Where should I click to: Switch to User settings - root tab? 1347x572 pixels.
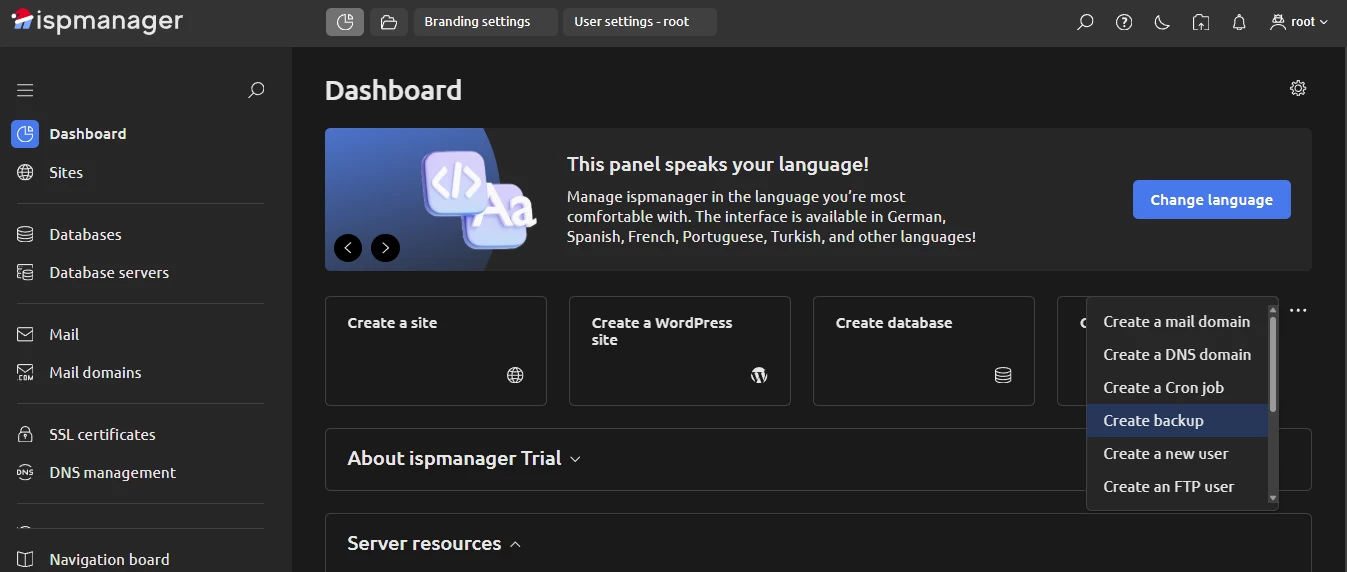[x=640, y=22]
